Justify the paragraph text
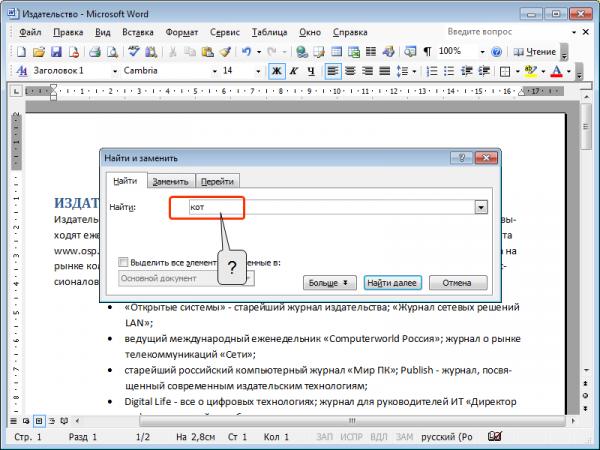Viewport: 600px width, 450px height. (x=385, y=71)
